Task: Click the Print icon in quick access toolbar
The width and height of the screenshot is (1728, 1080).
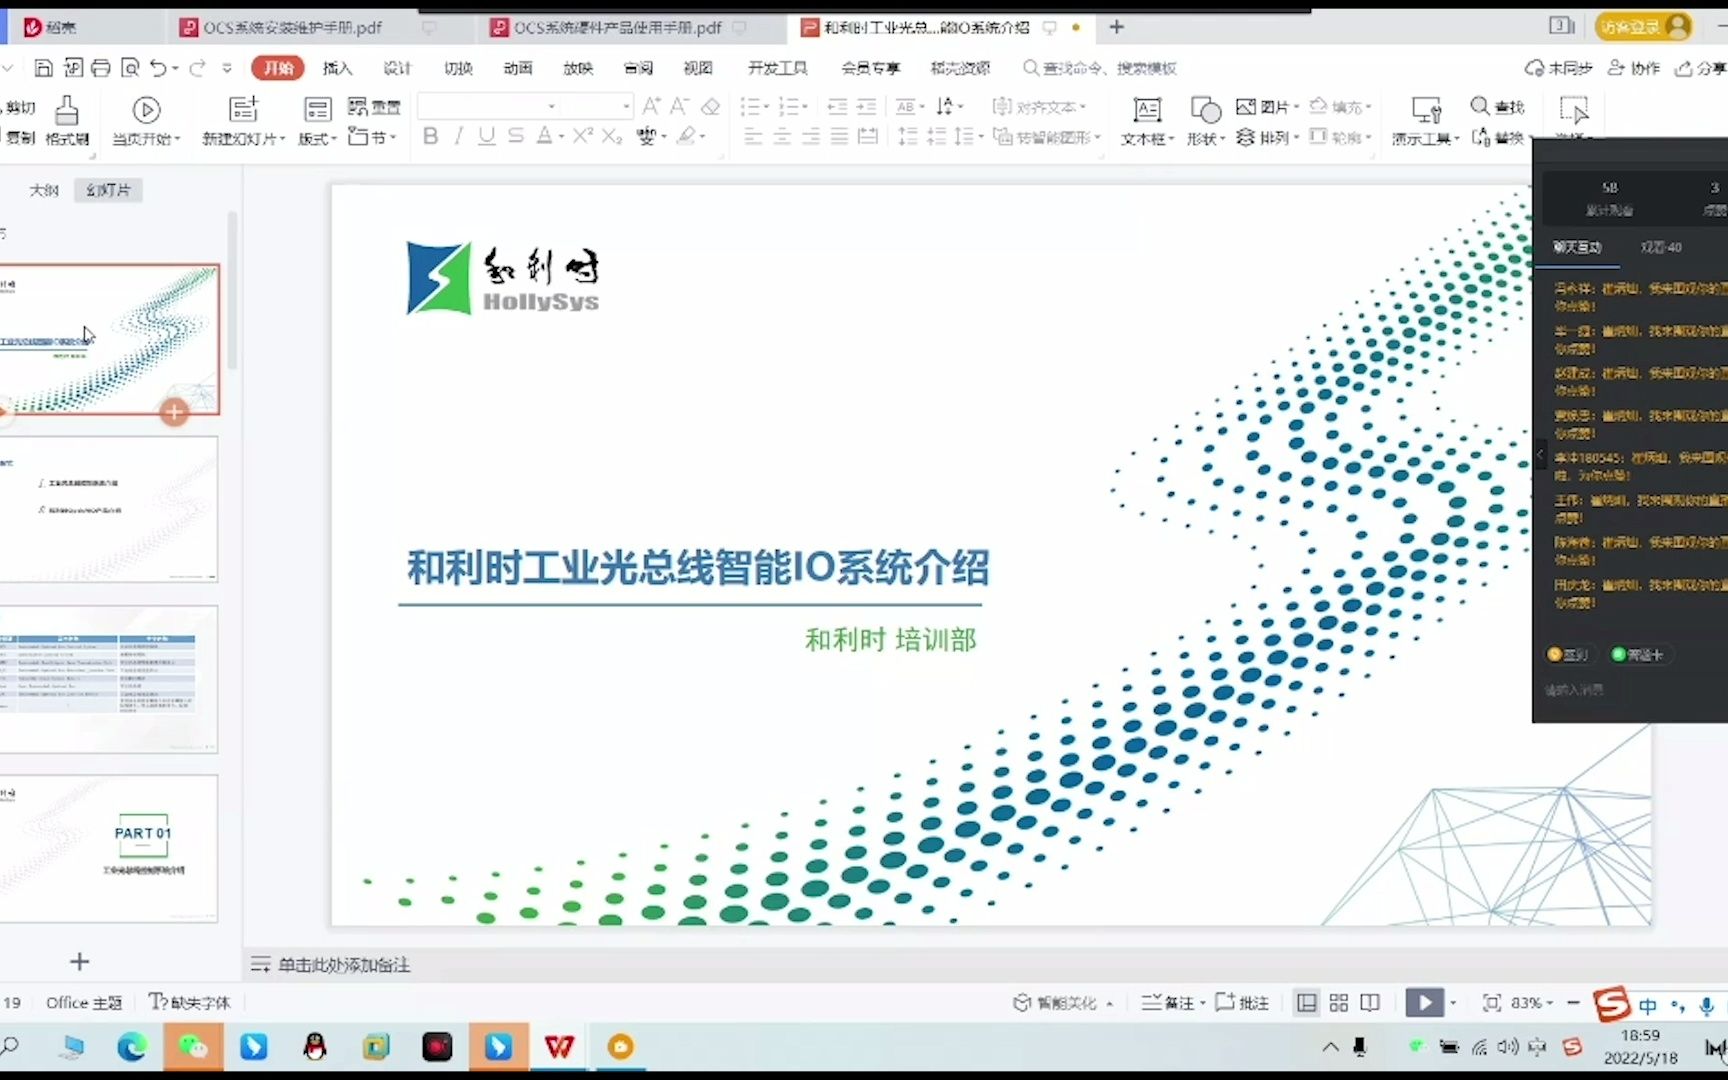Action: [101, 68]
